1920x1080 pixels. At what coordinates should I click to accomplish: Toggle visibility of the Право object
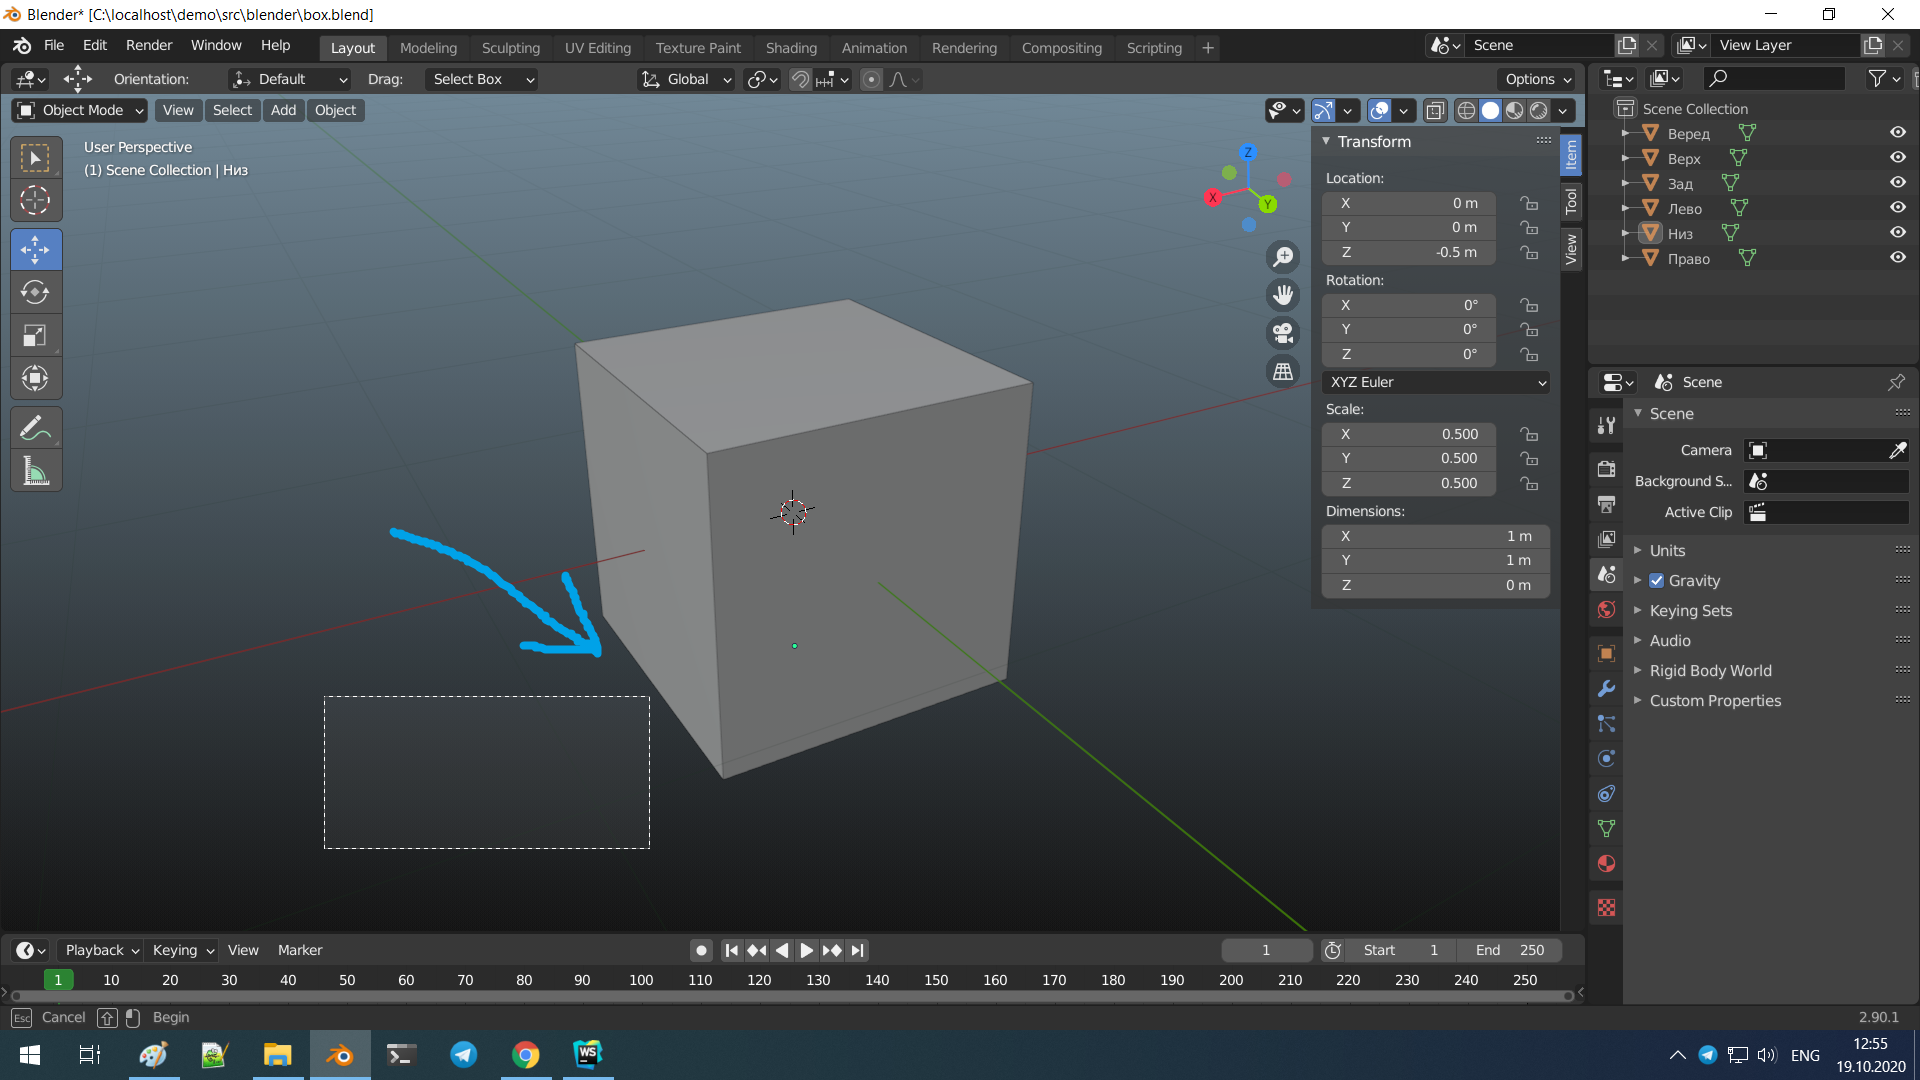pos(1899,257)
